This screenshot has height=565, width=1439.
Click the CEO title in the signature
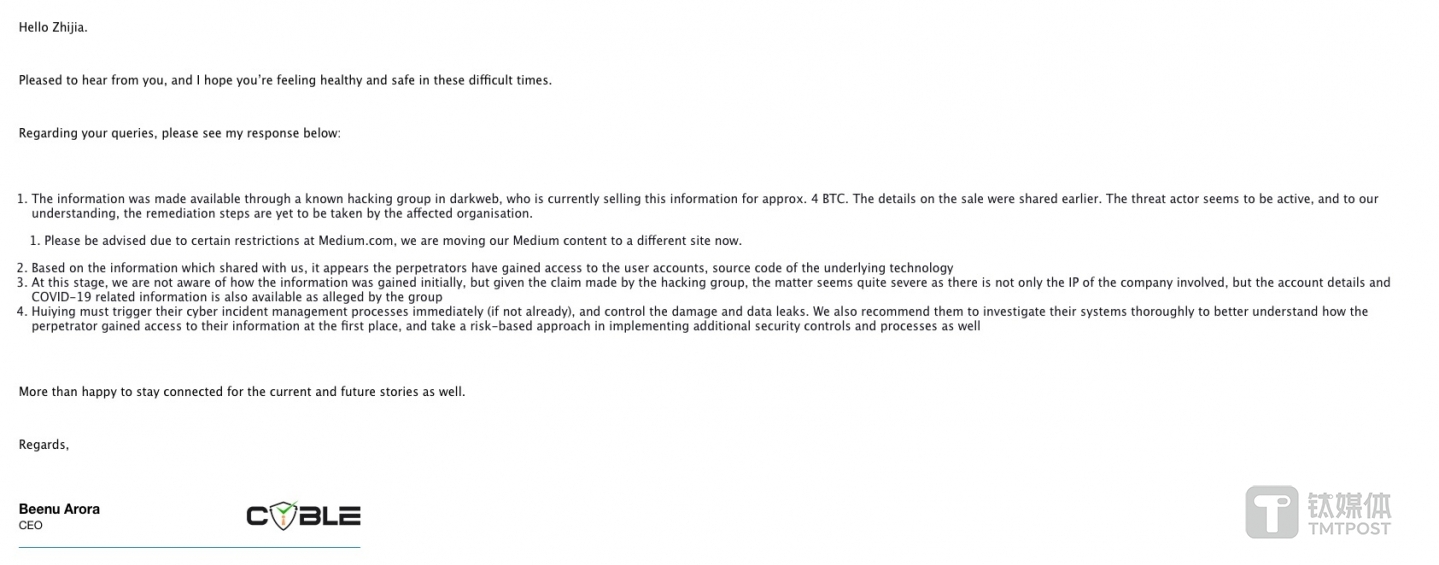click(30, 525)
